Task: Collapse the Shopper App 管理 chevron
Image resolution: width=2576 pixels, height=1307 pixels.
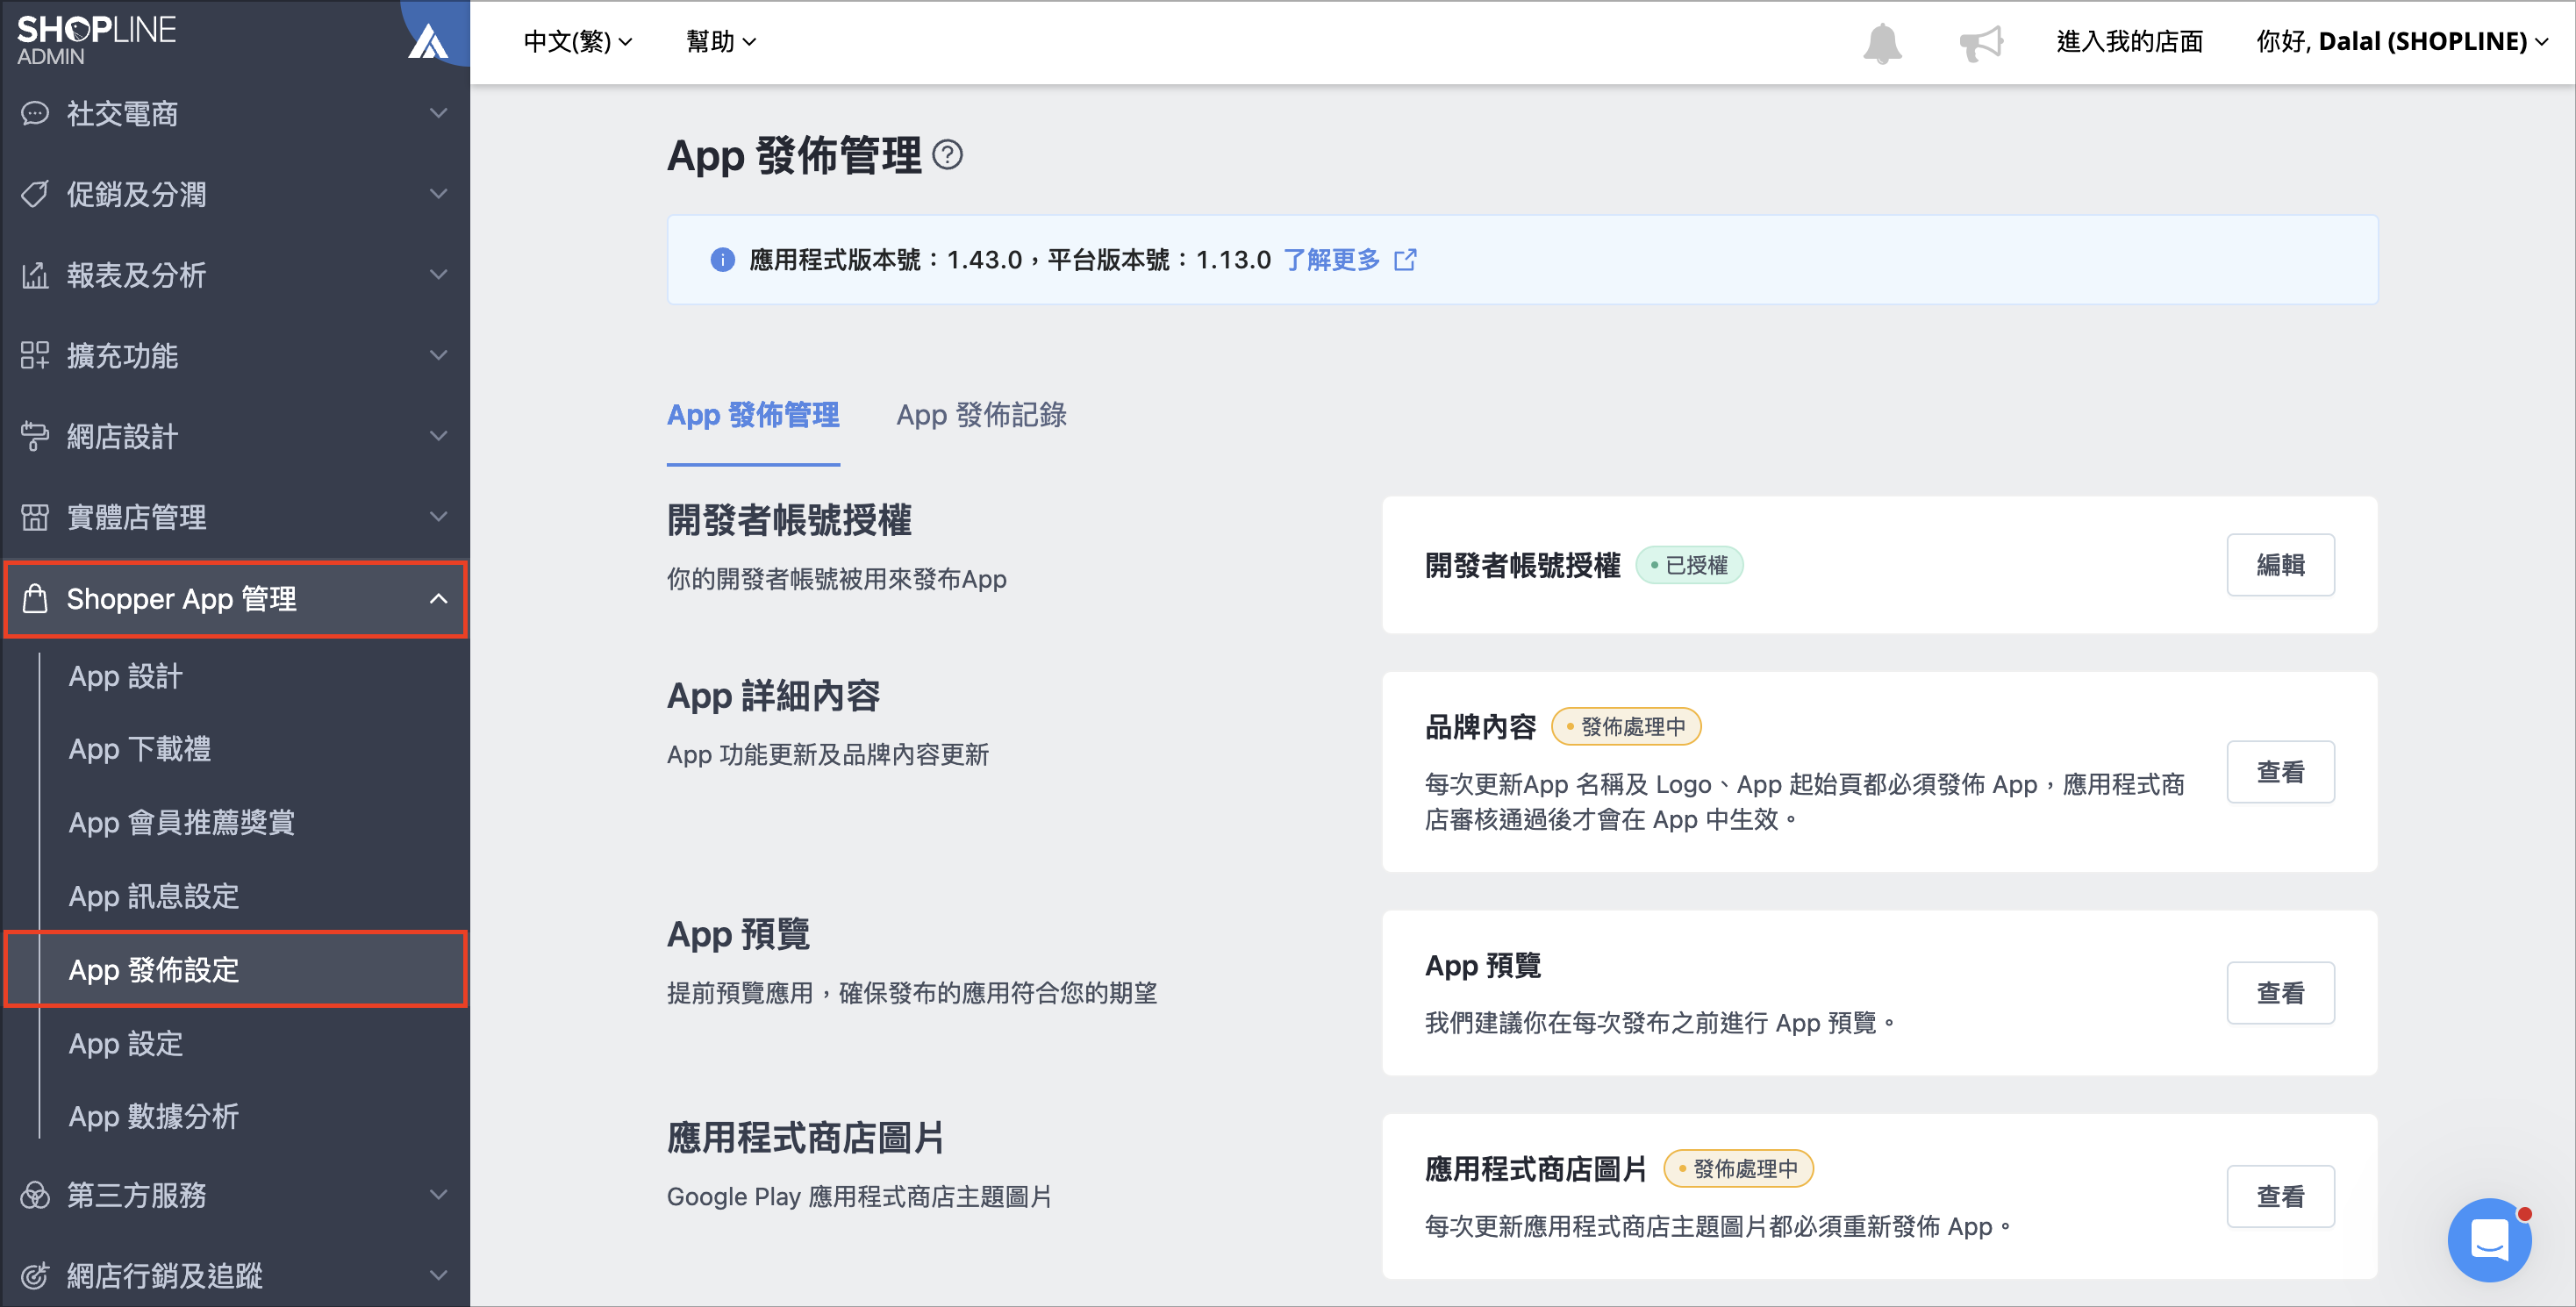Action: (438, 598)
